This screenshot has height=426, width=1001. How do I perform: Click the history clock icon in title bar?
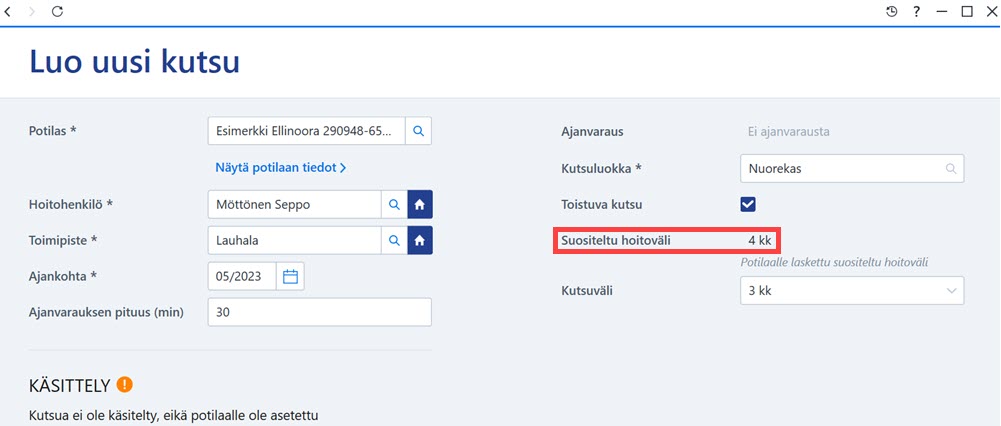(x=892, y=11)
